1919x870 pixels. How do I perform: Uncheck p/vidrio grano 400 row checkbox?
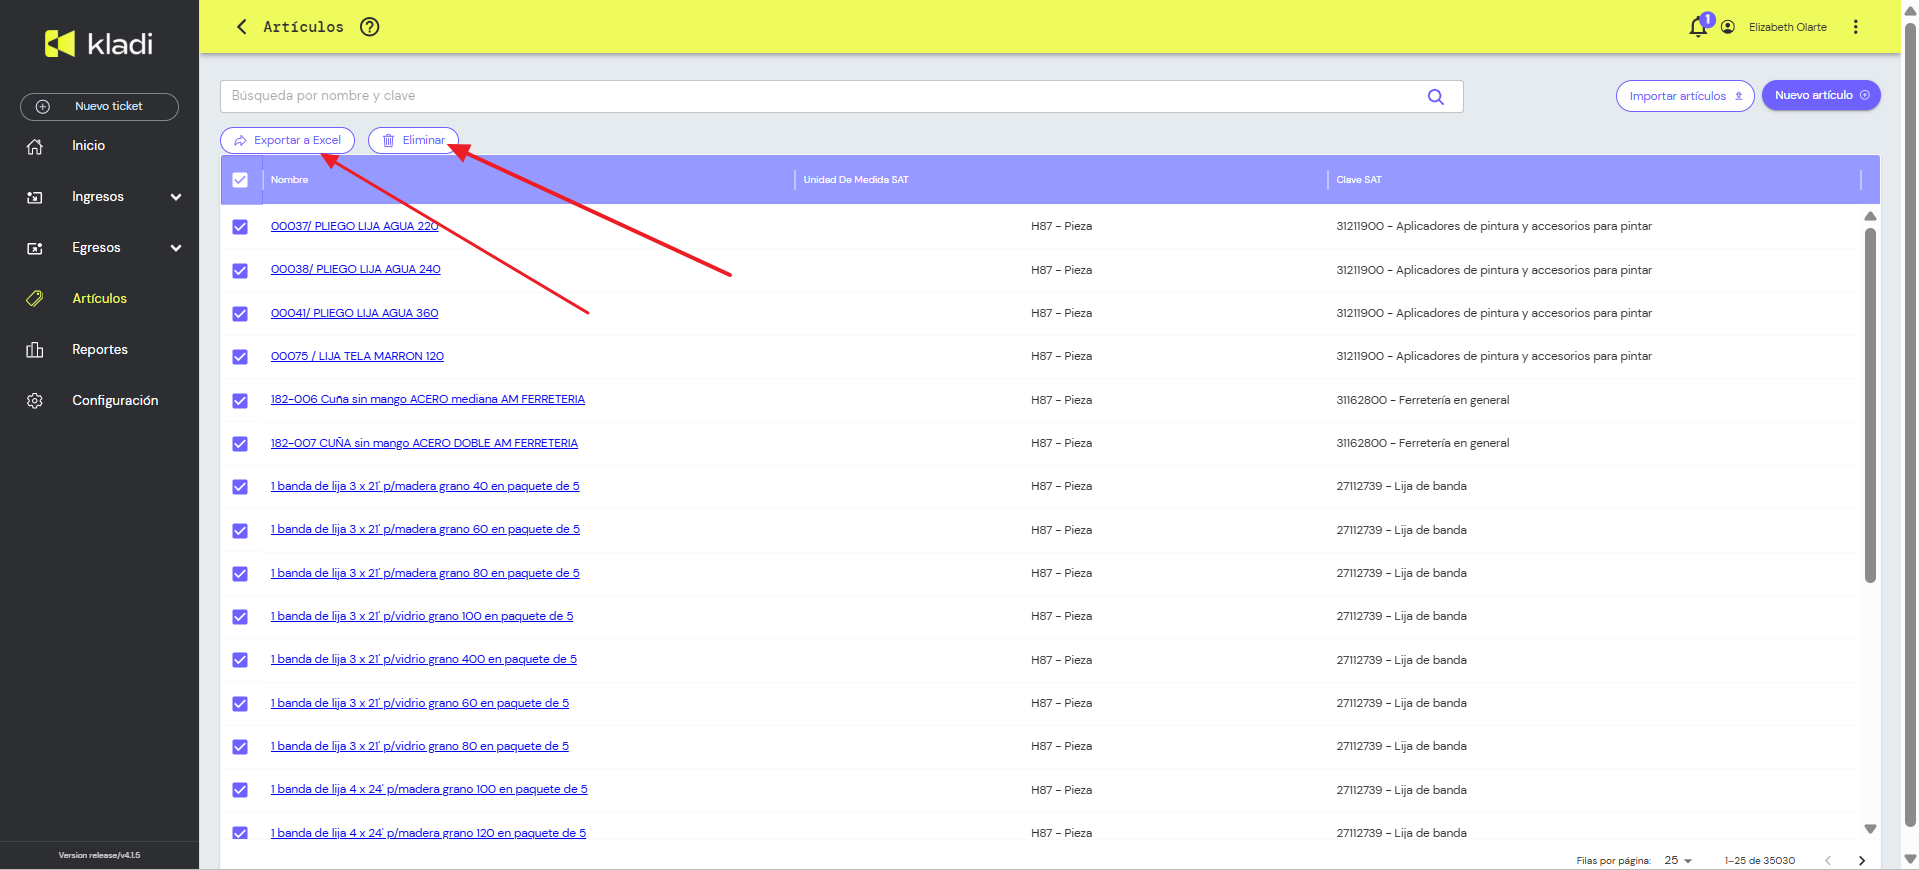point(240,660)
